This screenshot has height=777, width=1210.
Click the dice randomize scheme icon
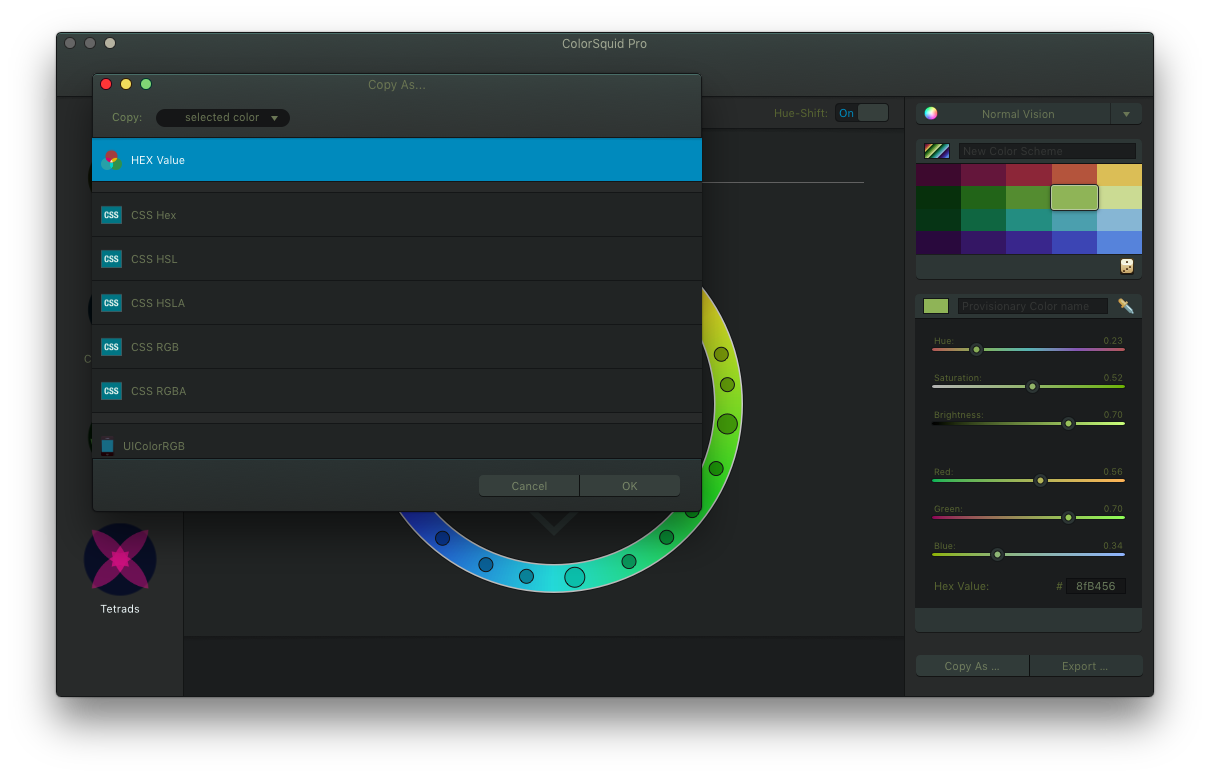click(x=1126, y=267)
